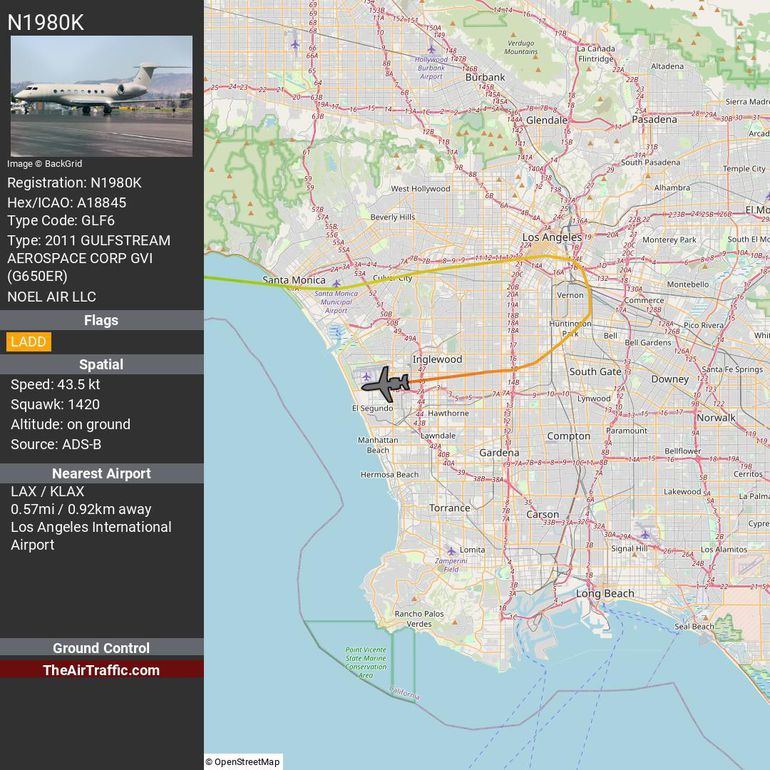770x770 pixels.
Task: Select the Spatial section header
Action: click(x=101, y=364)
